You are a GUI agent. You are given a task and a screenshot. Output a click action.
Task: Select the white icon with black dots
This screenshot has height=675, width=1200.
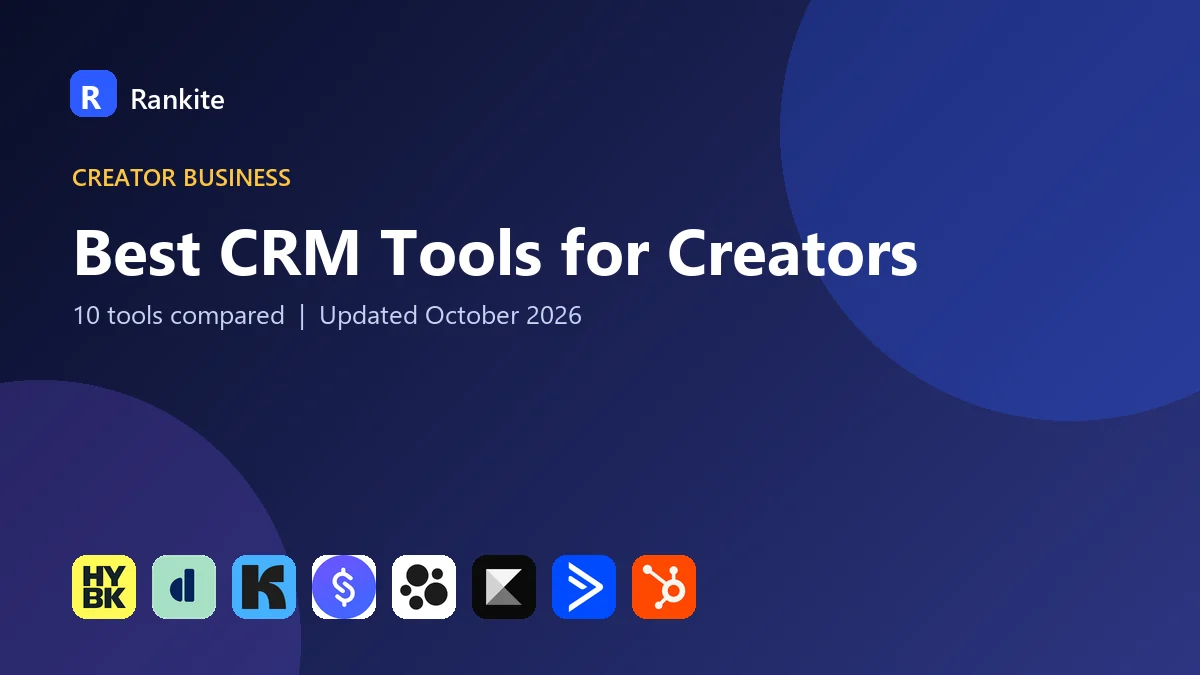coord(424,587)
